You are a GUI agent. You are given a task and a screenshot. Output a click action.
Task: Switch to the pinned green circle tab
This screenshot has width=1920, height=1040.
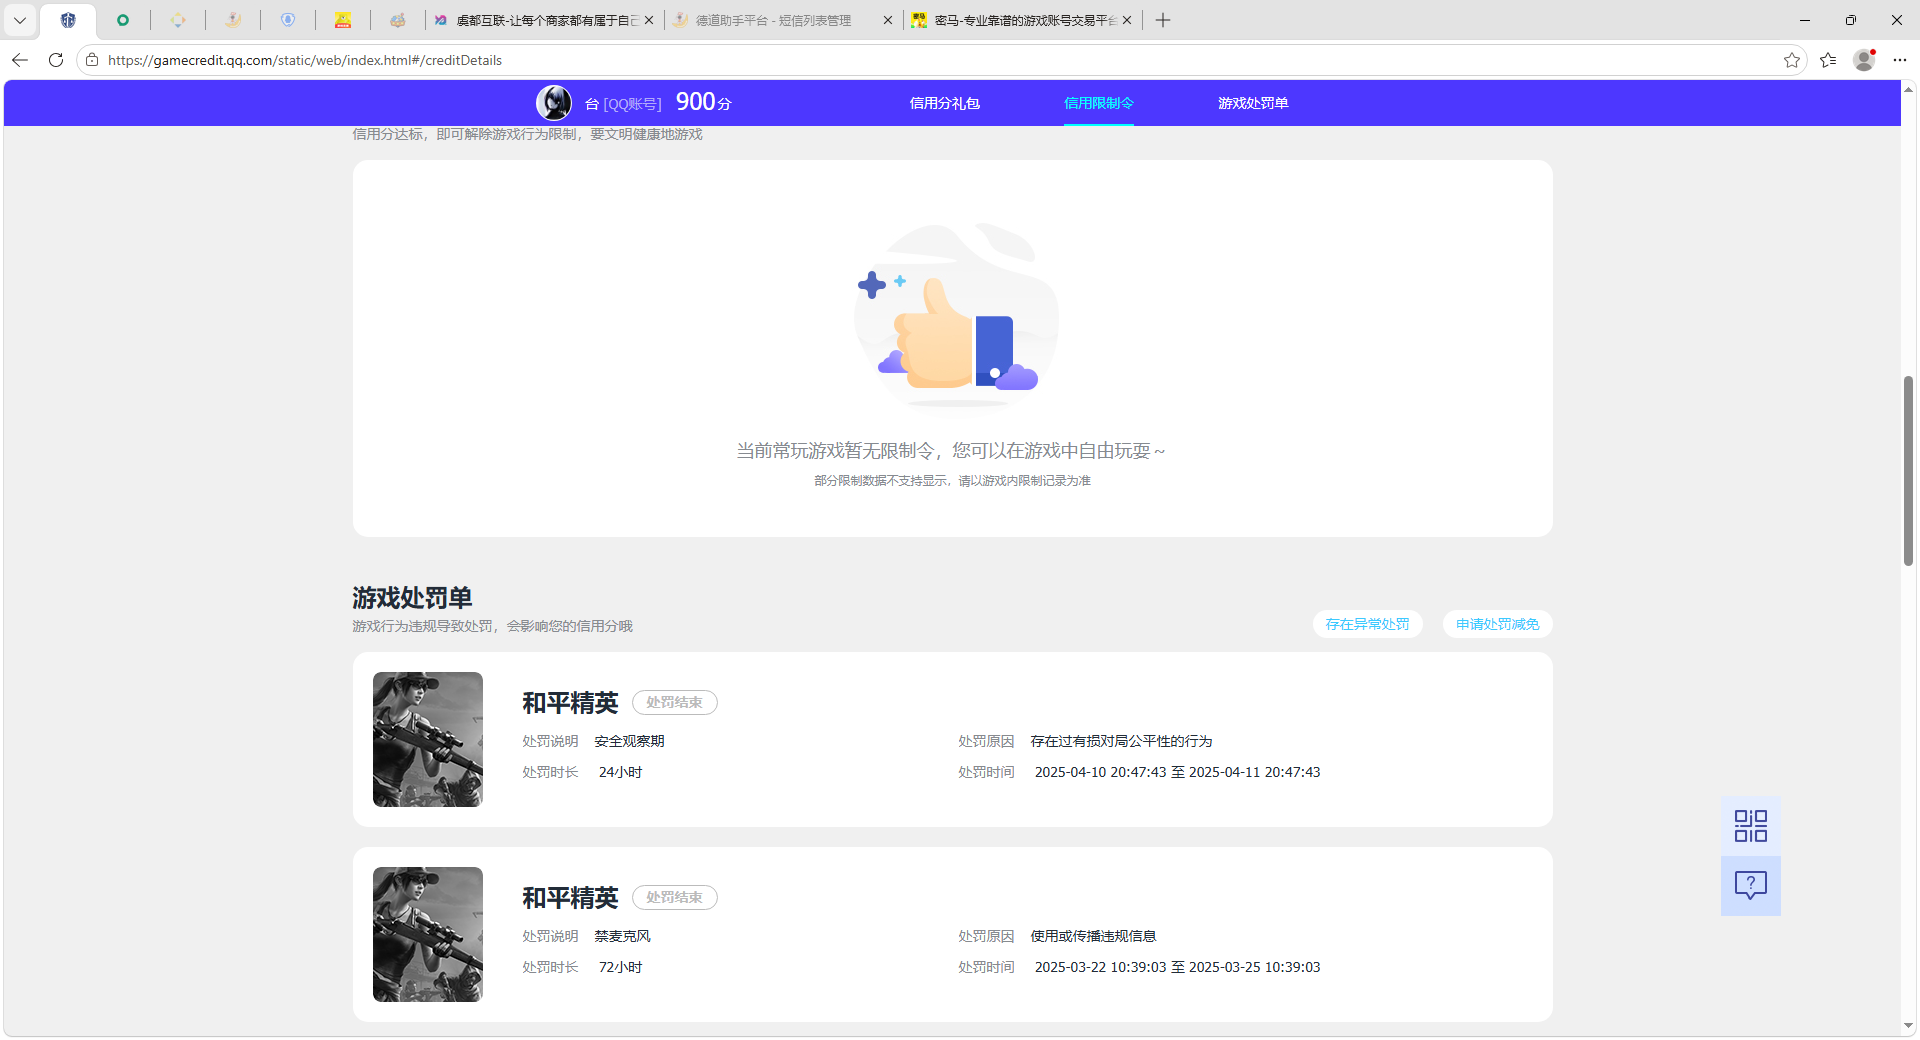click(x=123, y=20)
